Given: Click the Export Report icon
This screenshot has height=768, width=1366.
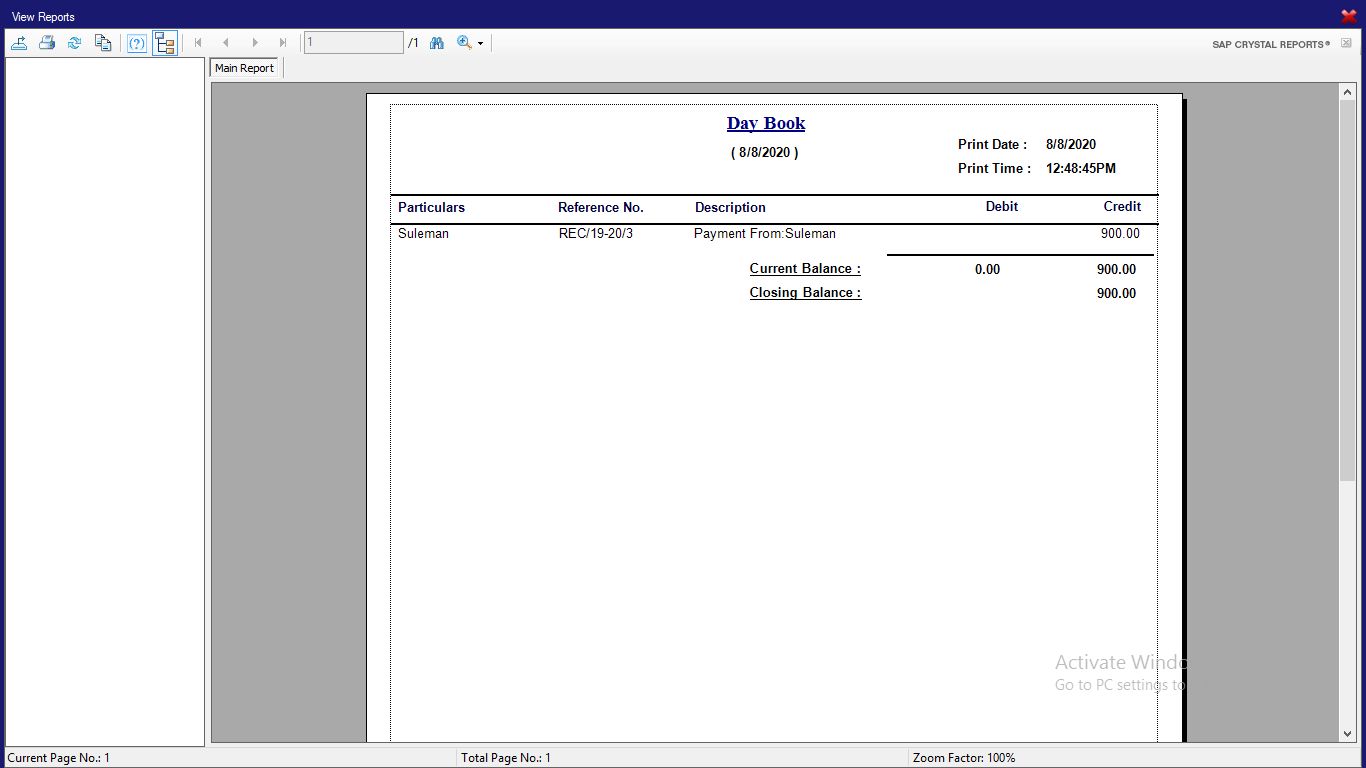Looking at the screenshot, I should coord(19,43).
